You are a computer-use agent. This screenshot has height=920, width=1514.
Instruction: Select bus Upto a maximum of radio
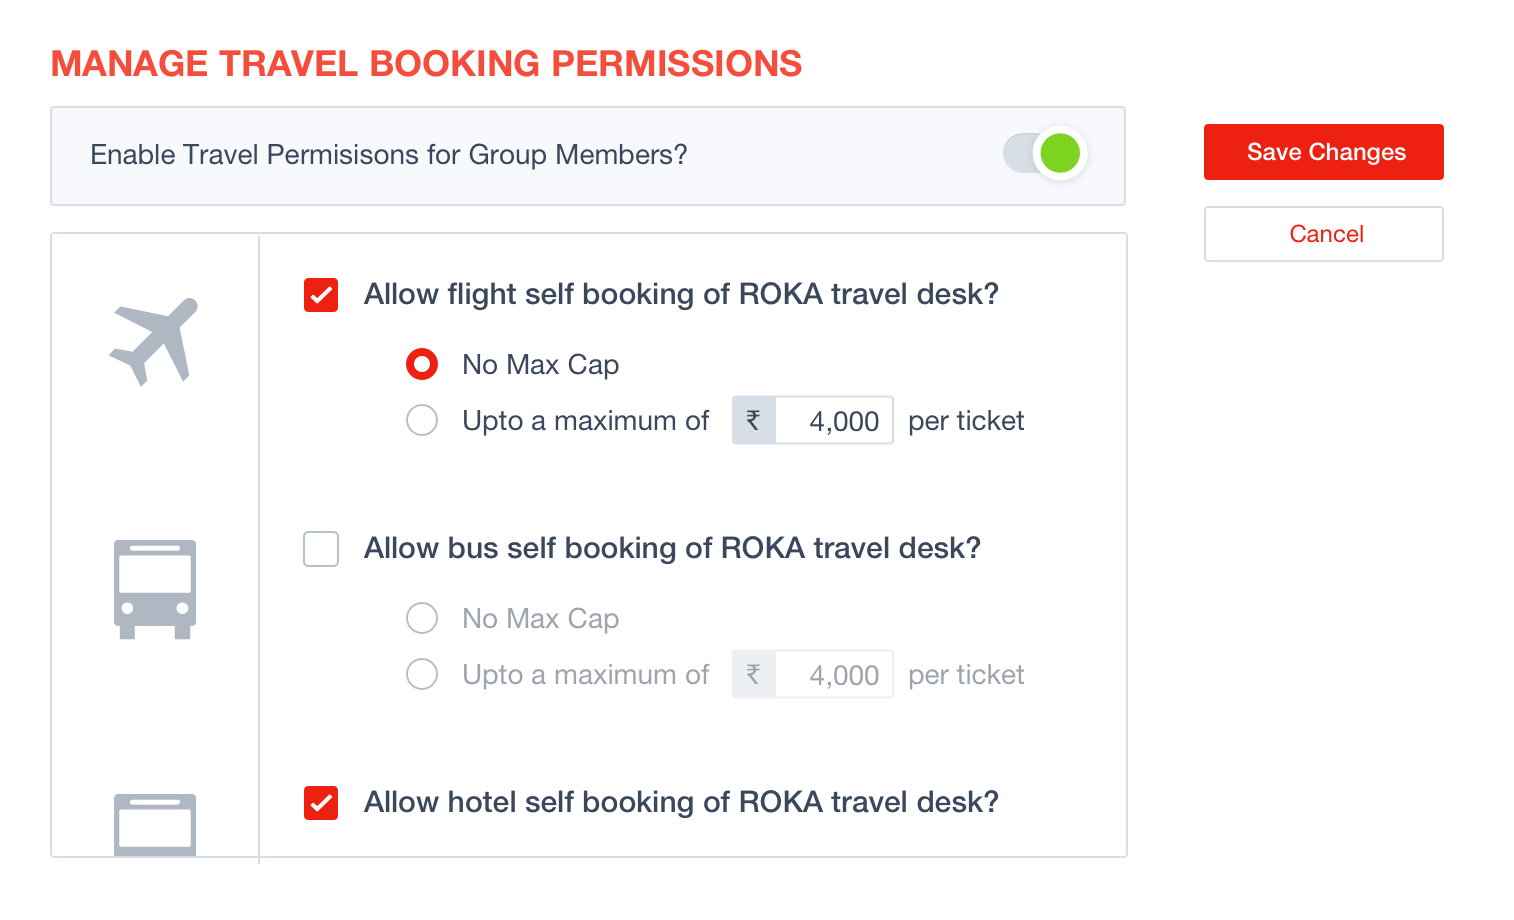point(422,674)
